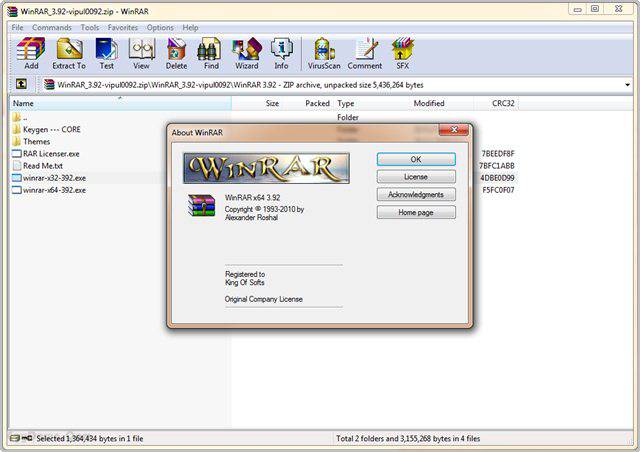
Task: Open the Options menu
Action: point(160,28)
